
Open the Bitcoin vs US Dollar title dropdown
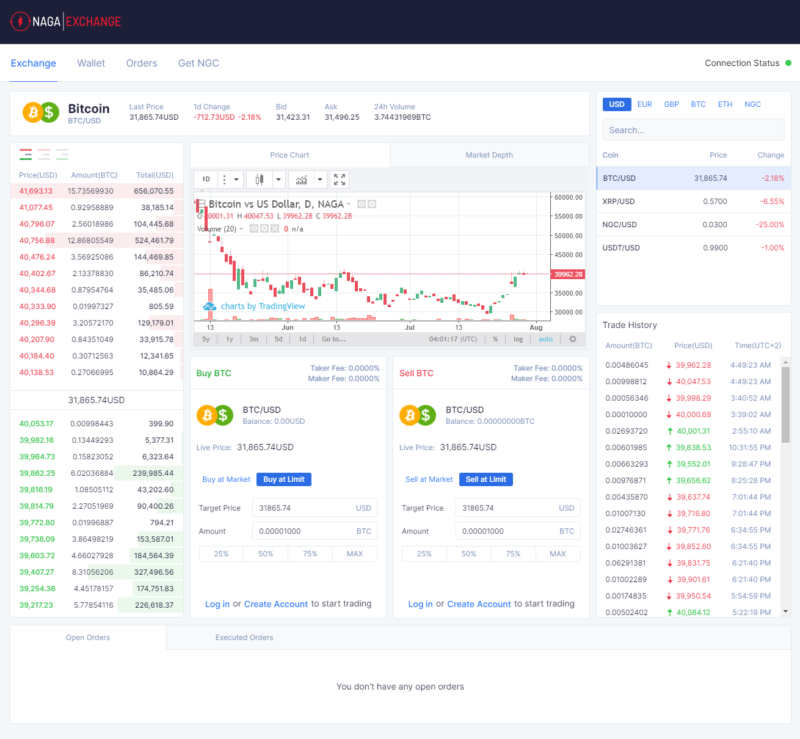[x=349, y=204]
